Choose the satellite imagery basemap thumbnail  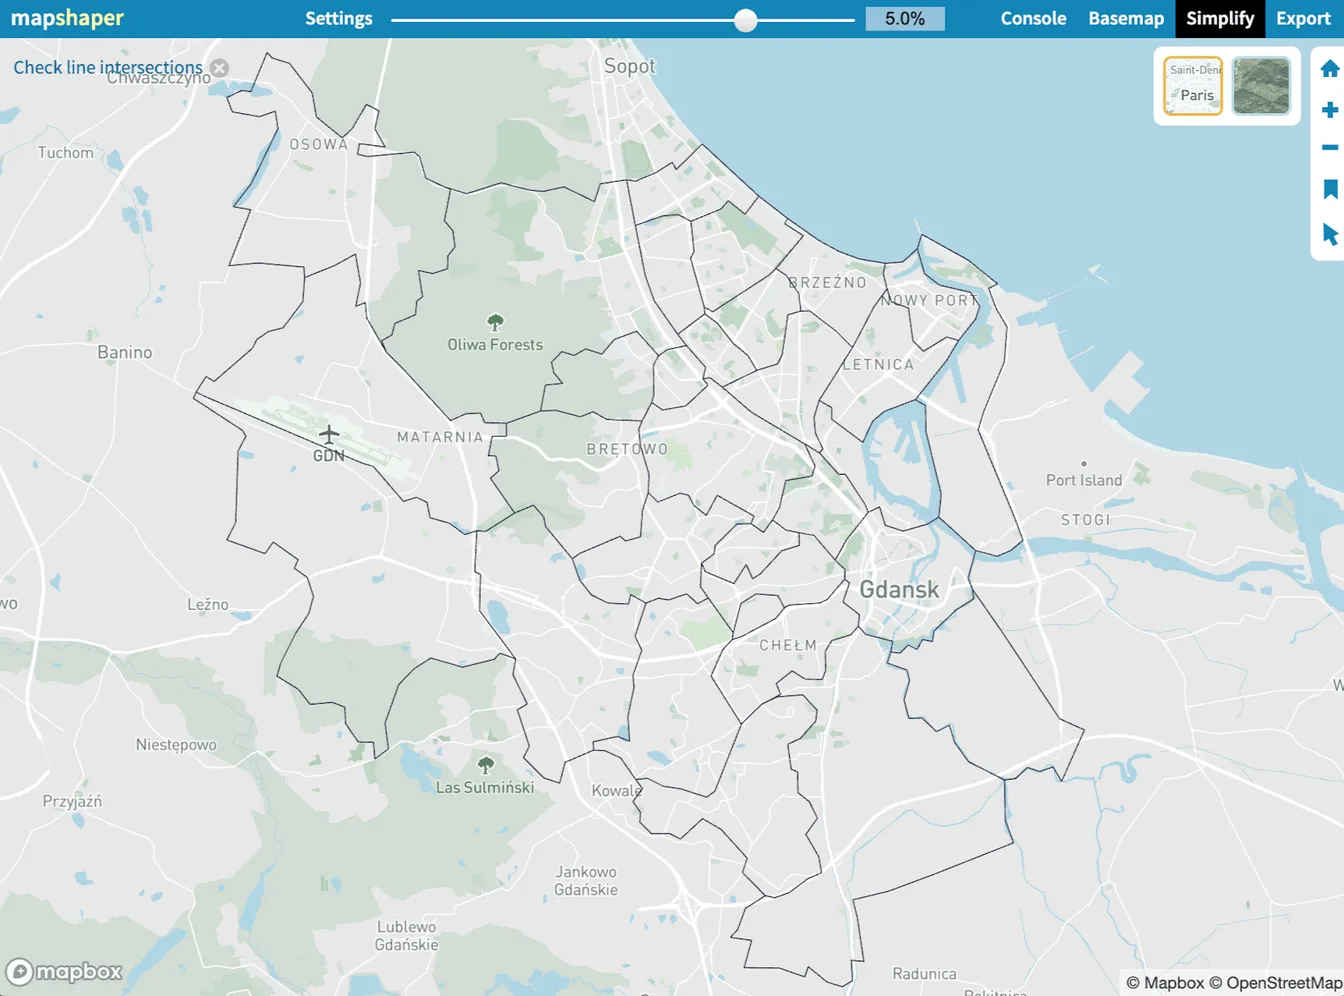click(x=1261, y=86)
